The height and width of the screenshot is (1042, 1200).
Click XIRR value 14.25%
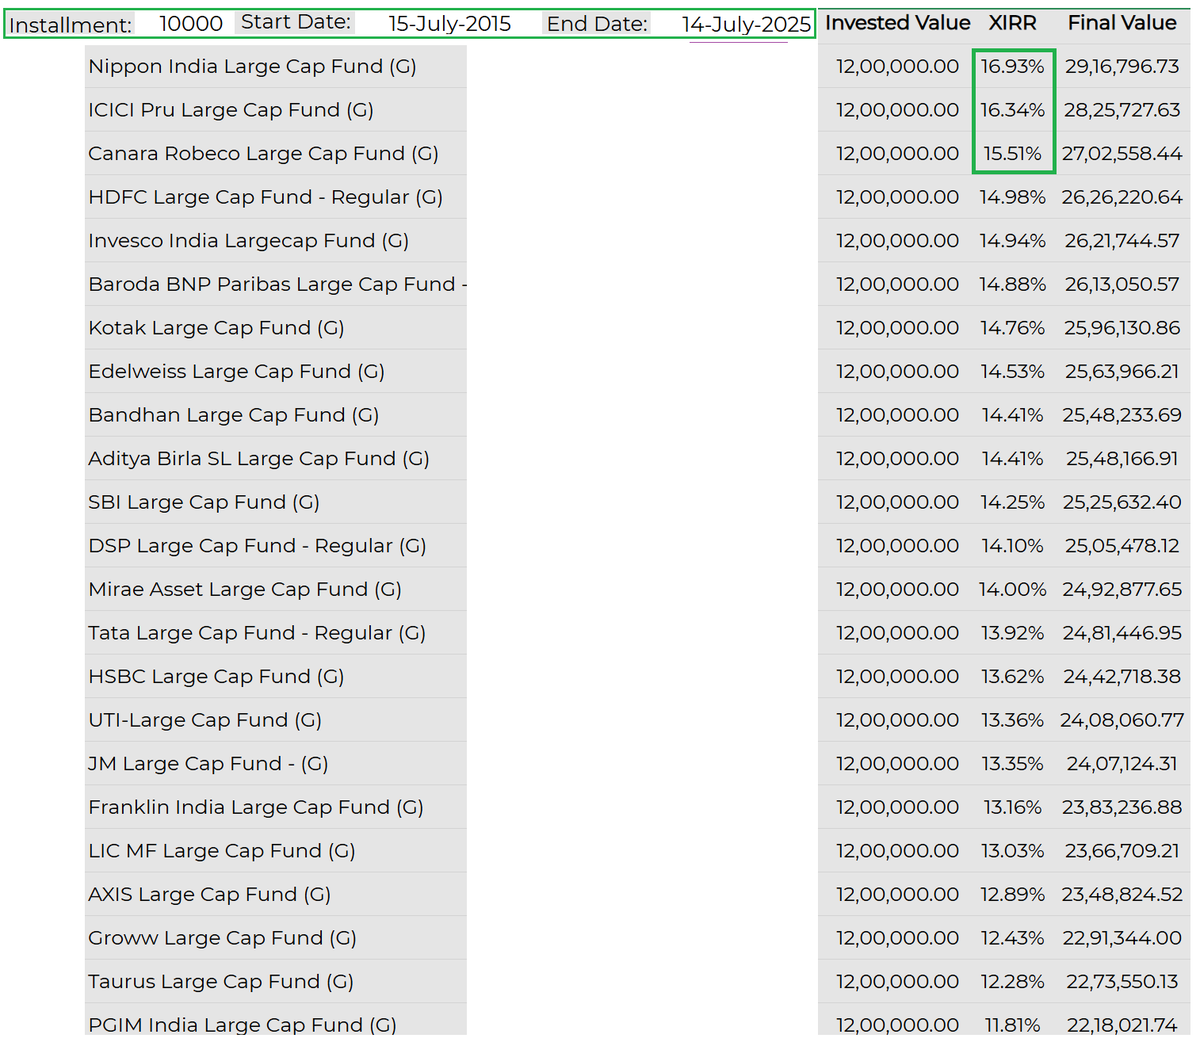point(1012,502)
